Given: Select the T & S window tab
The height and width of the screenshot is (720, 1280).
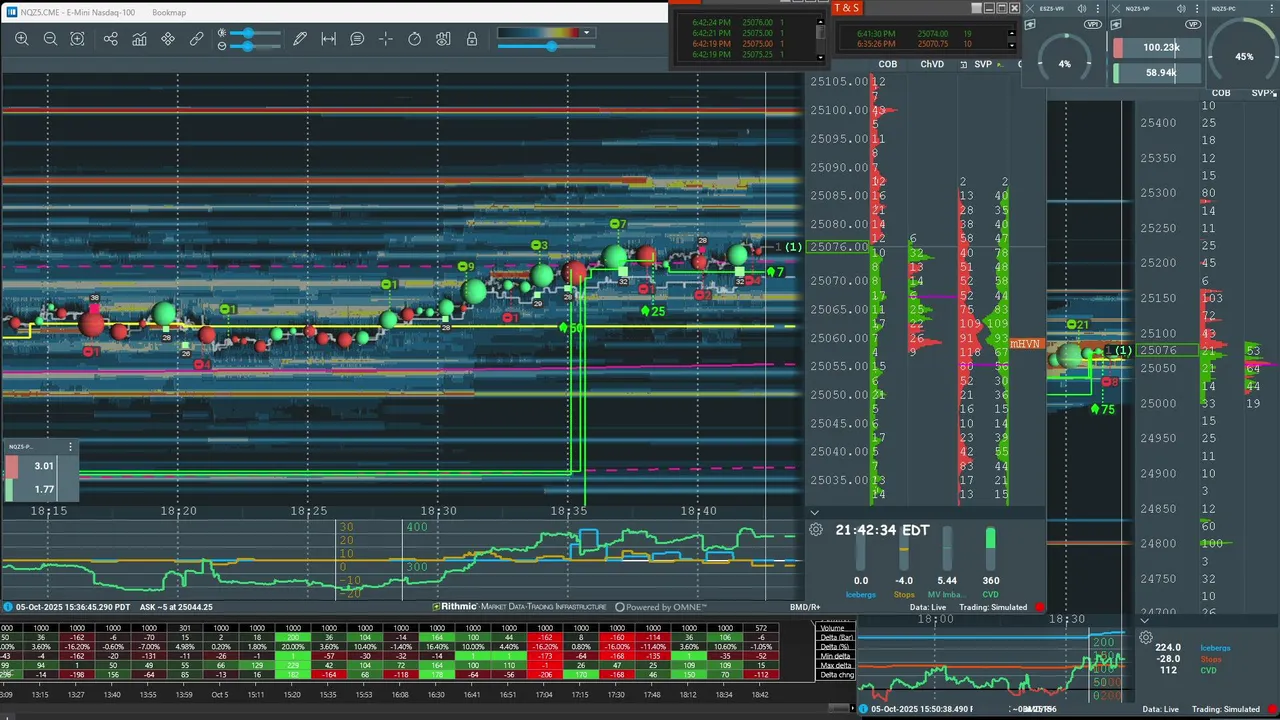Looking at the screenshot, I should [x=846, y=8].
